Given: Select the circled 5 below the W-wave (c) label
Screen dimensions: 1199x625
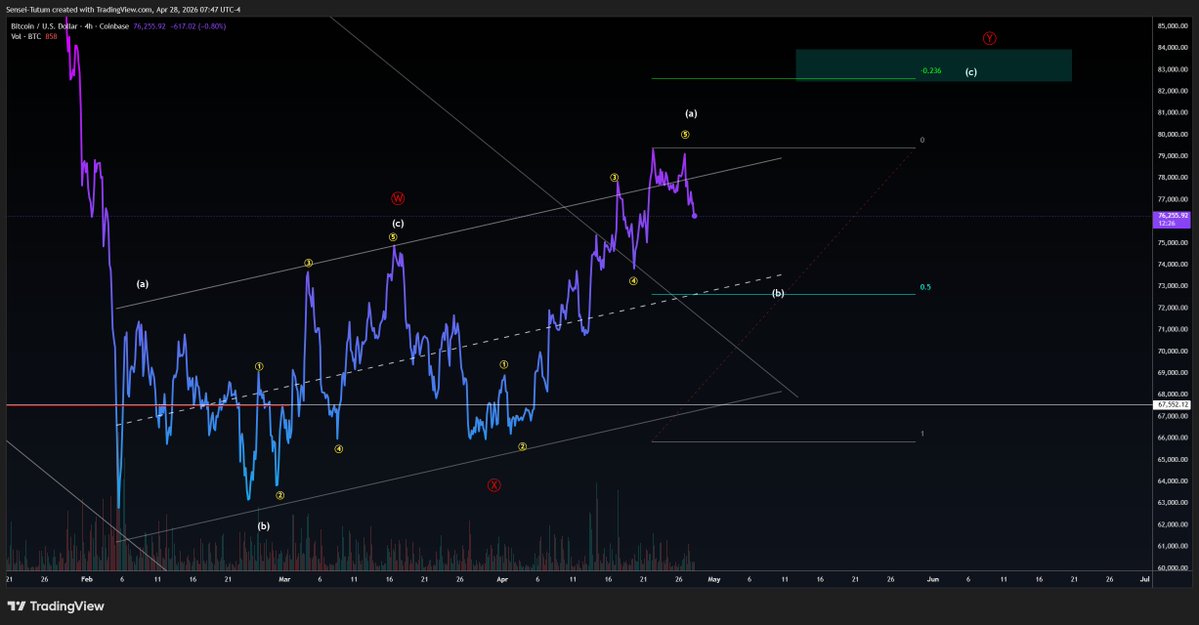Looking at the screenshot, I should [x=393, y=237].
